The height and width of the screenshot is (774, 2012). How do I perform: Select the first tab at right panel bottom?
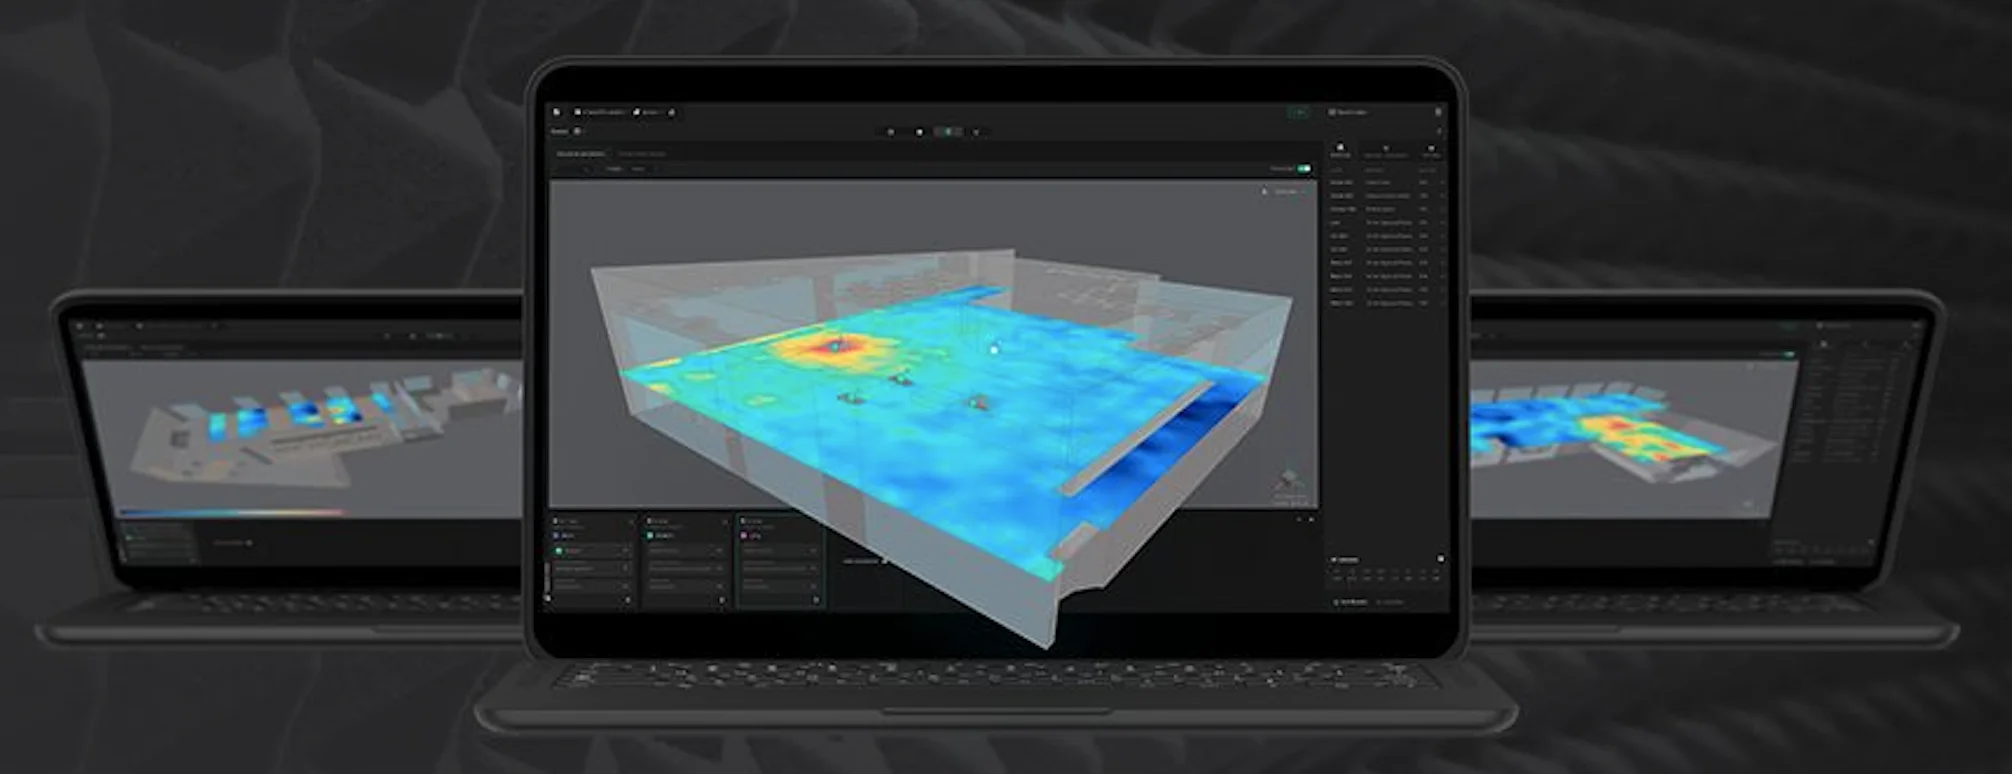[1349, 602]
